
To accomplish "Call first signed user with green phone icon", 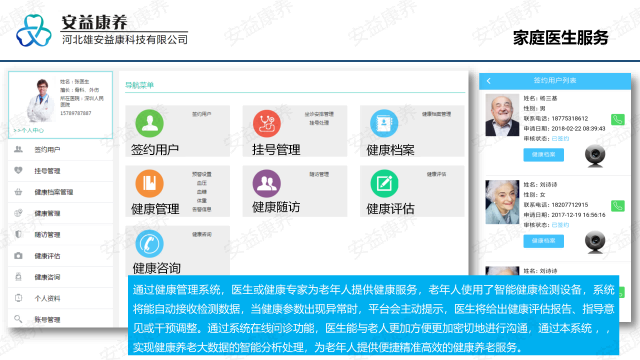I will pos(618,120).
